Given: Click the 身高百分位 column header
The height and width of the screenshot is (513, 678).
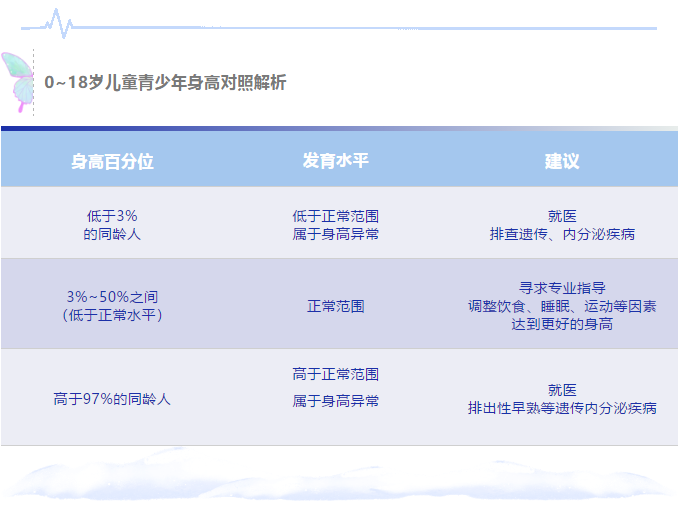Looking at the screenshot, I should (x=112, y=161).
